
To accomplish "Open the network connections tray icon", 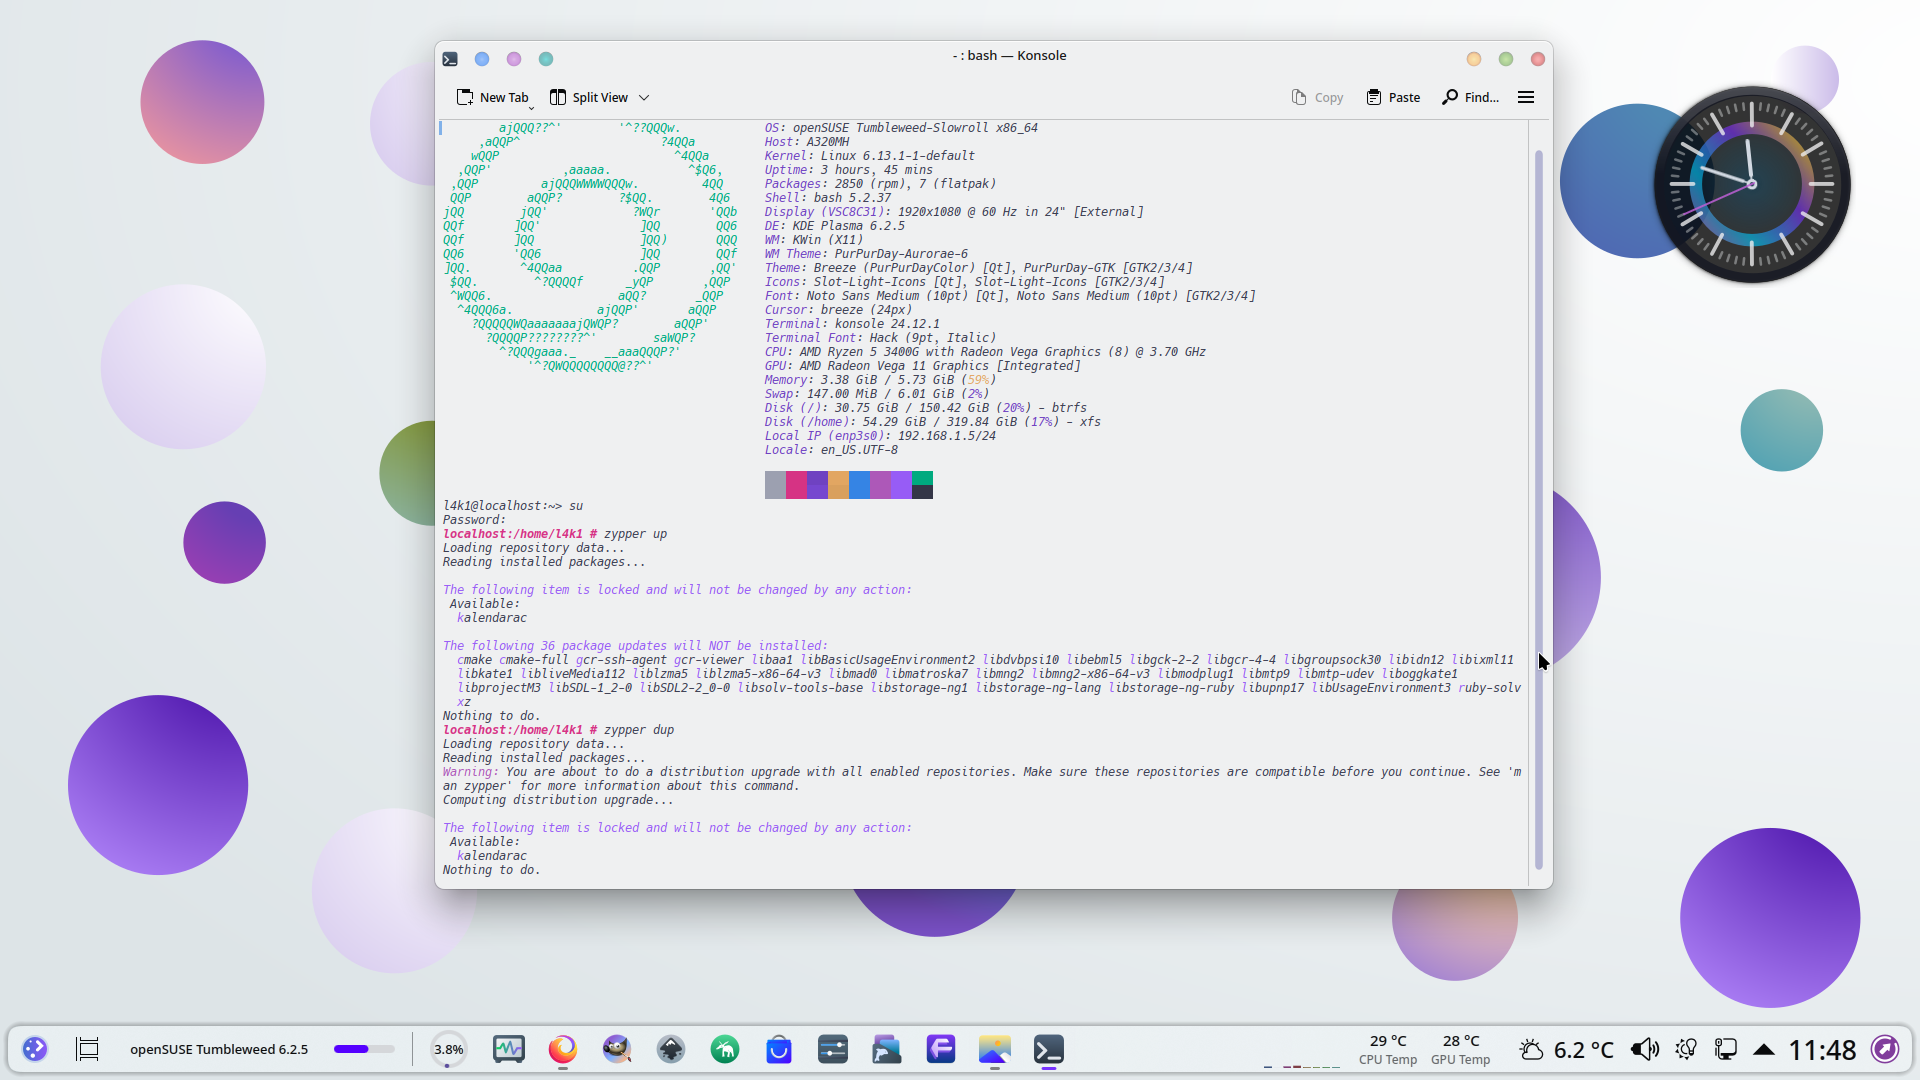I will point(1725,1049).
